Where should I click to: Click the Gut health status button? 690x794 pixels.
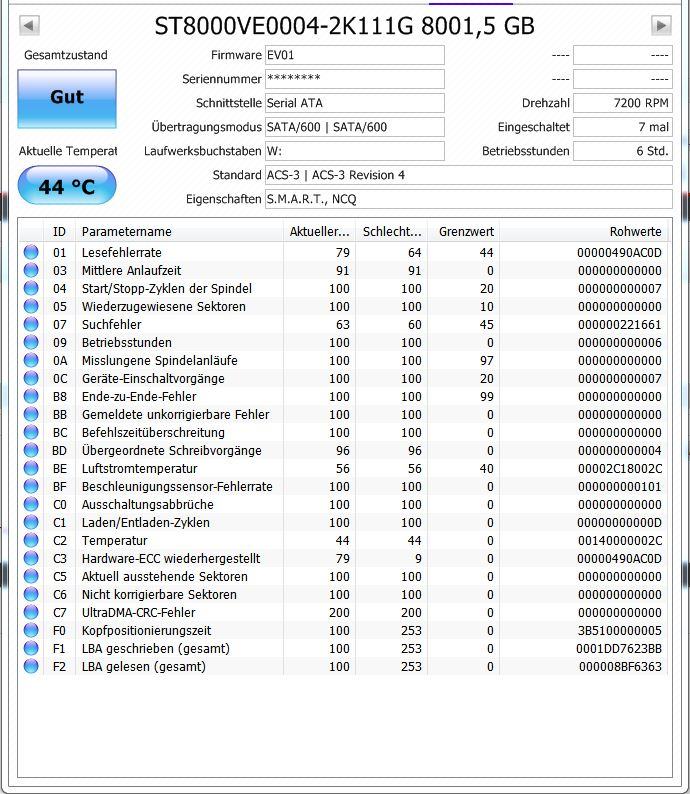(67, 98)
